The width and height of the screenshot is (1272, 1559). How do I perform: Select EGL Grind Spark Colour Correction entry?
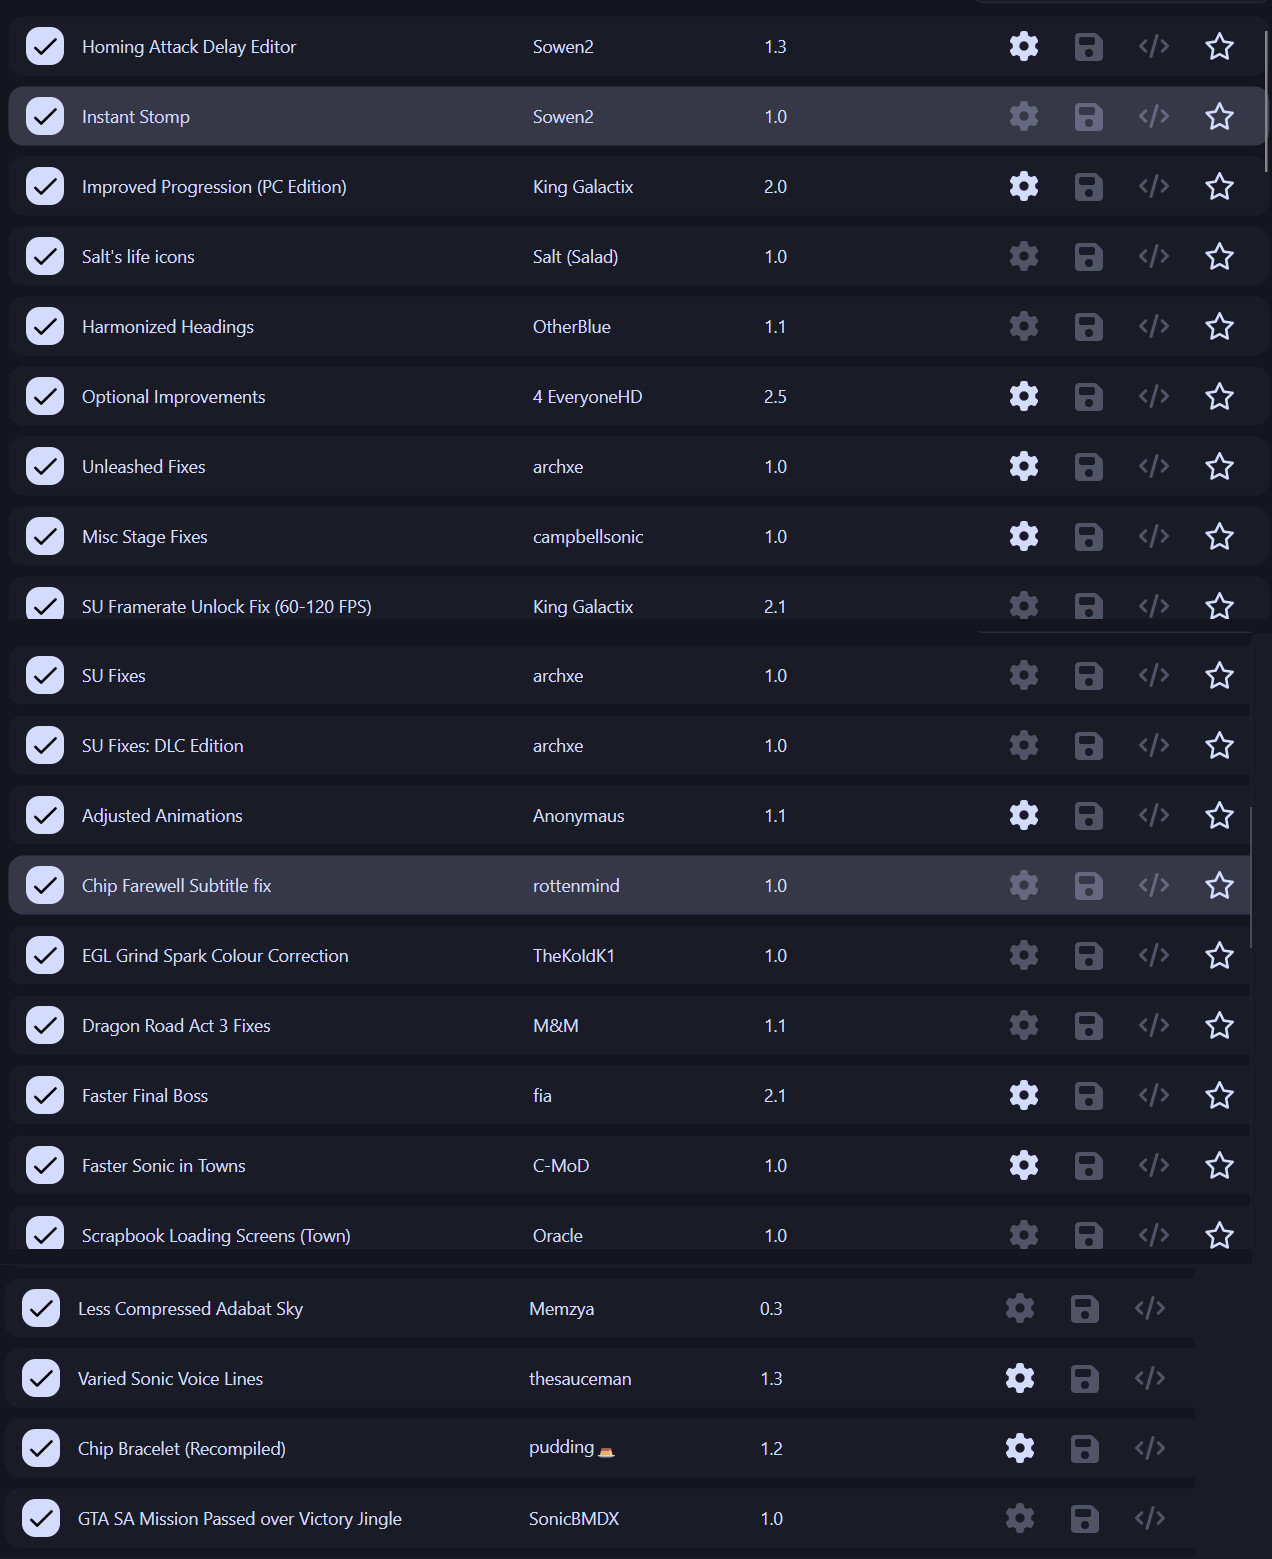(215, 956)
